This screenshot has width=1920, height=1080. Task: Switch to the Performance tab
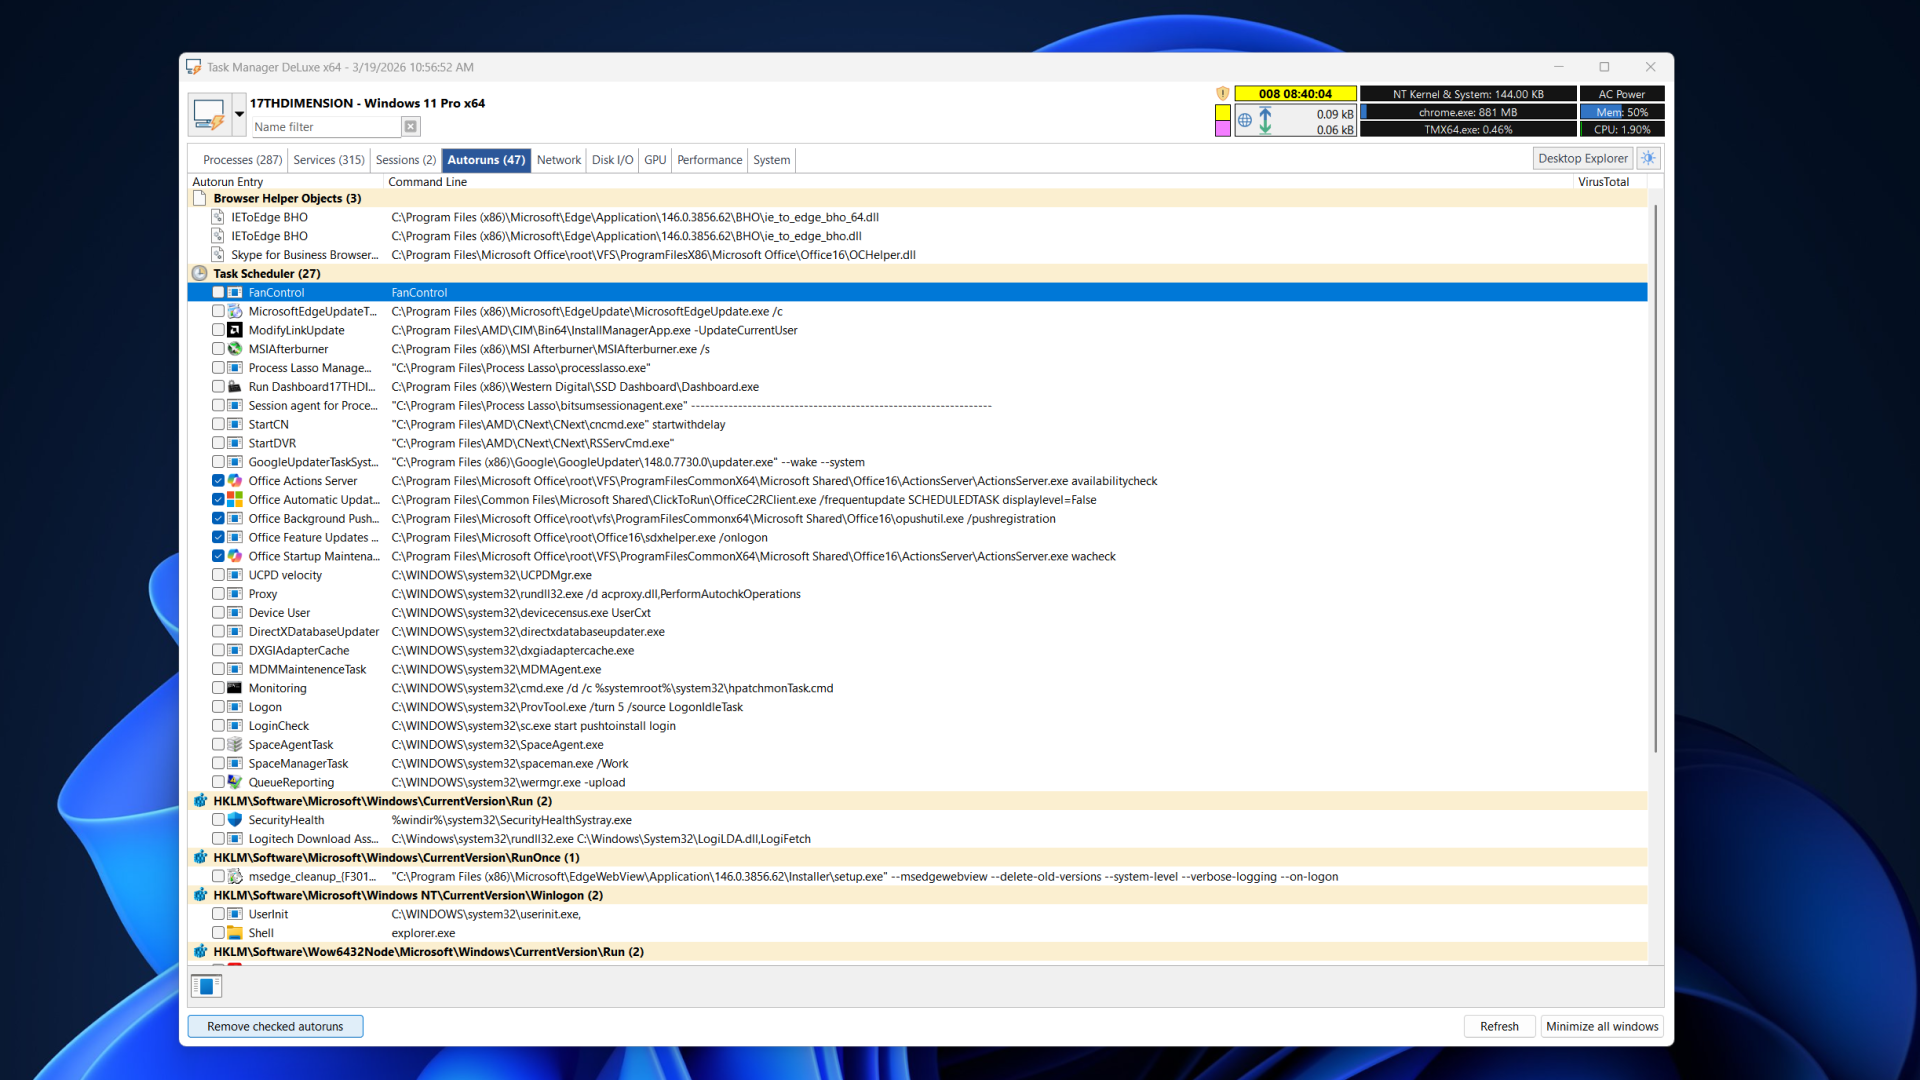pyautogui.click(x=709, y=160)
